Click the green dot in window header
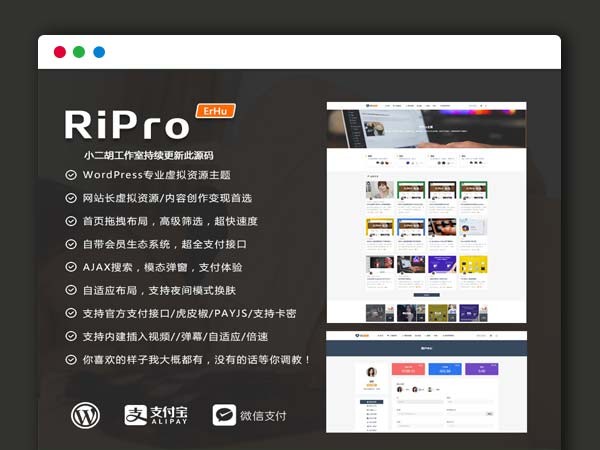 coord(79,52)
